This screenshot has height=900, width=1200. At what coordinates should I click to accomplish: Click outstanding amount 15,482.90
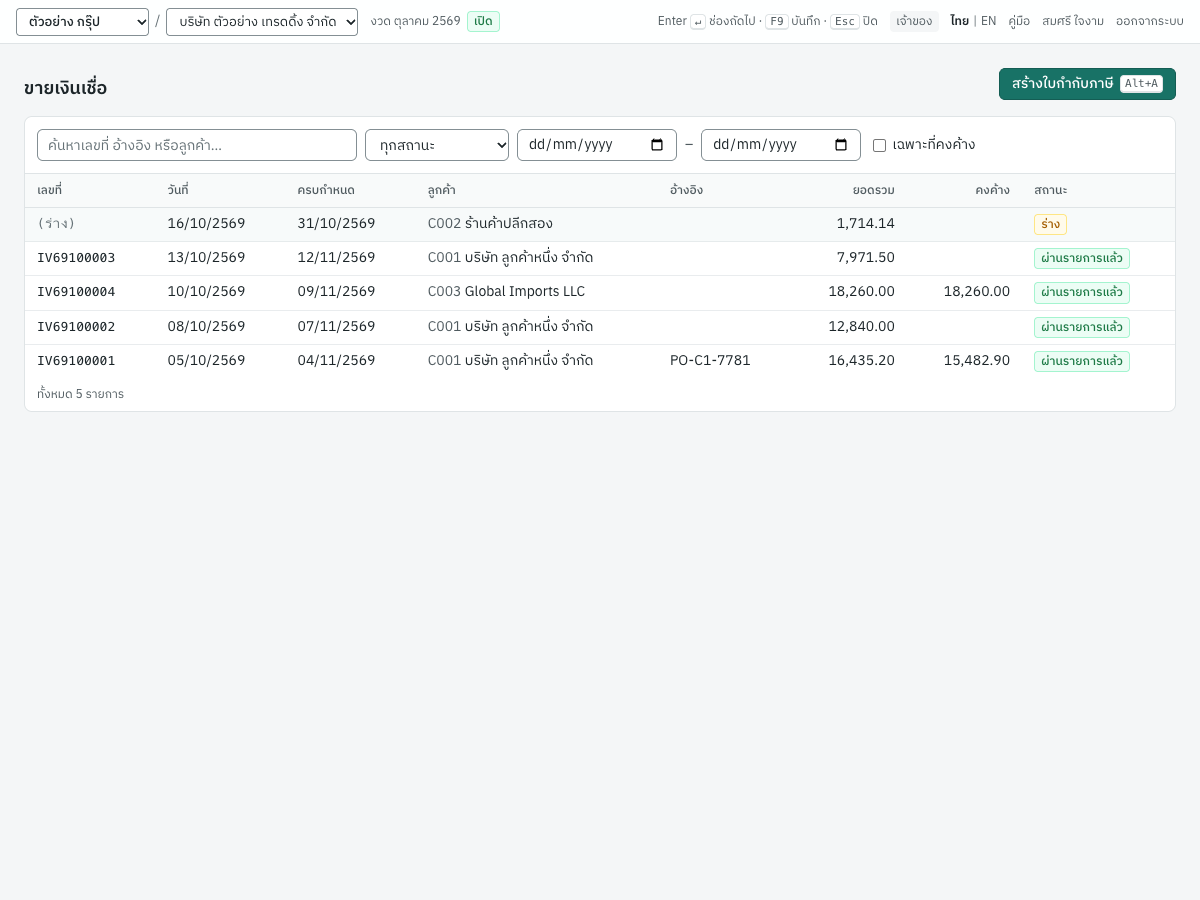[x=977, y=361]
